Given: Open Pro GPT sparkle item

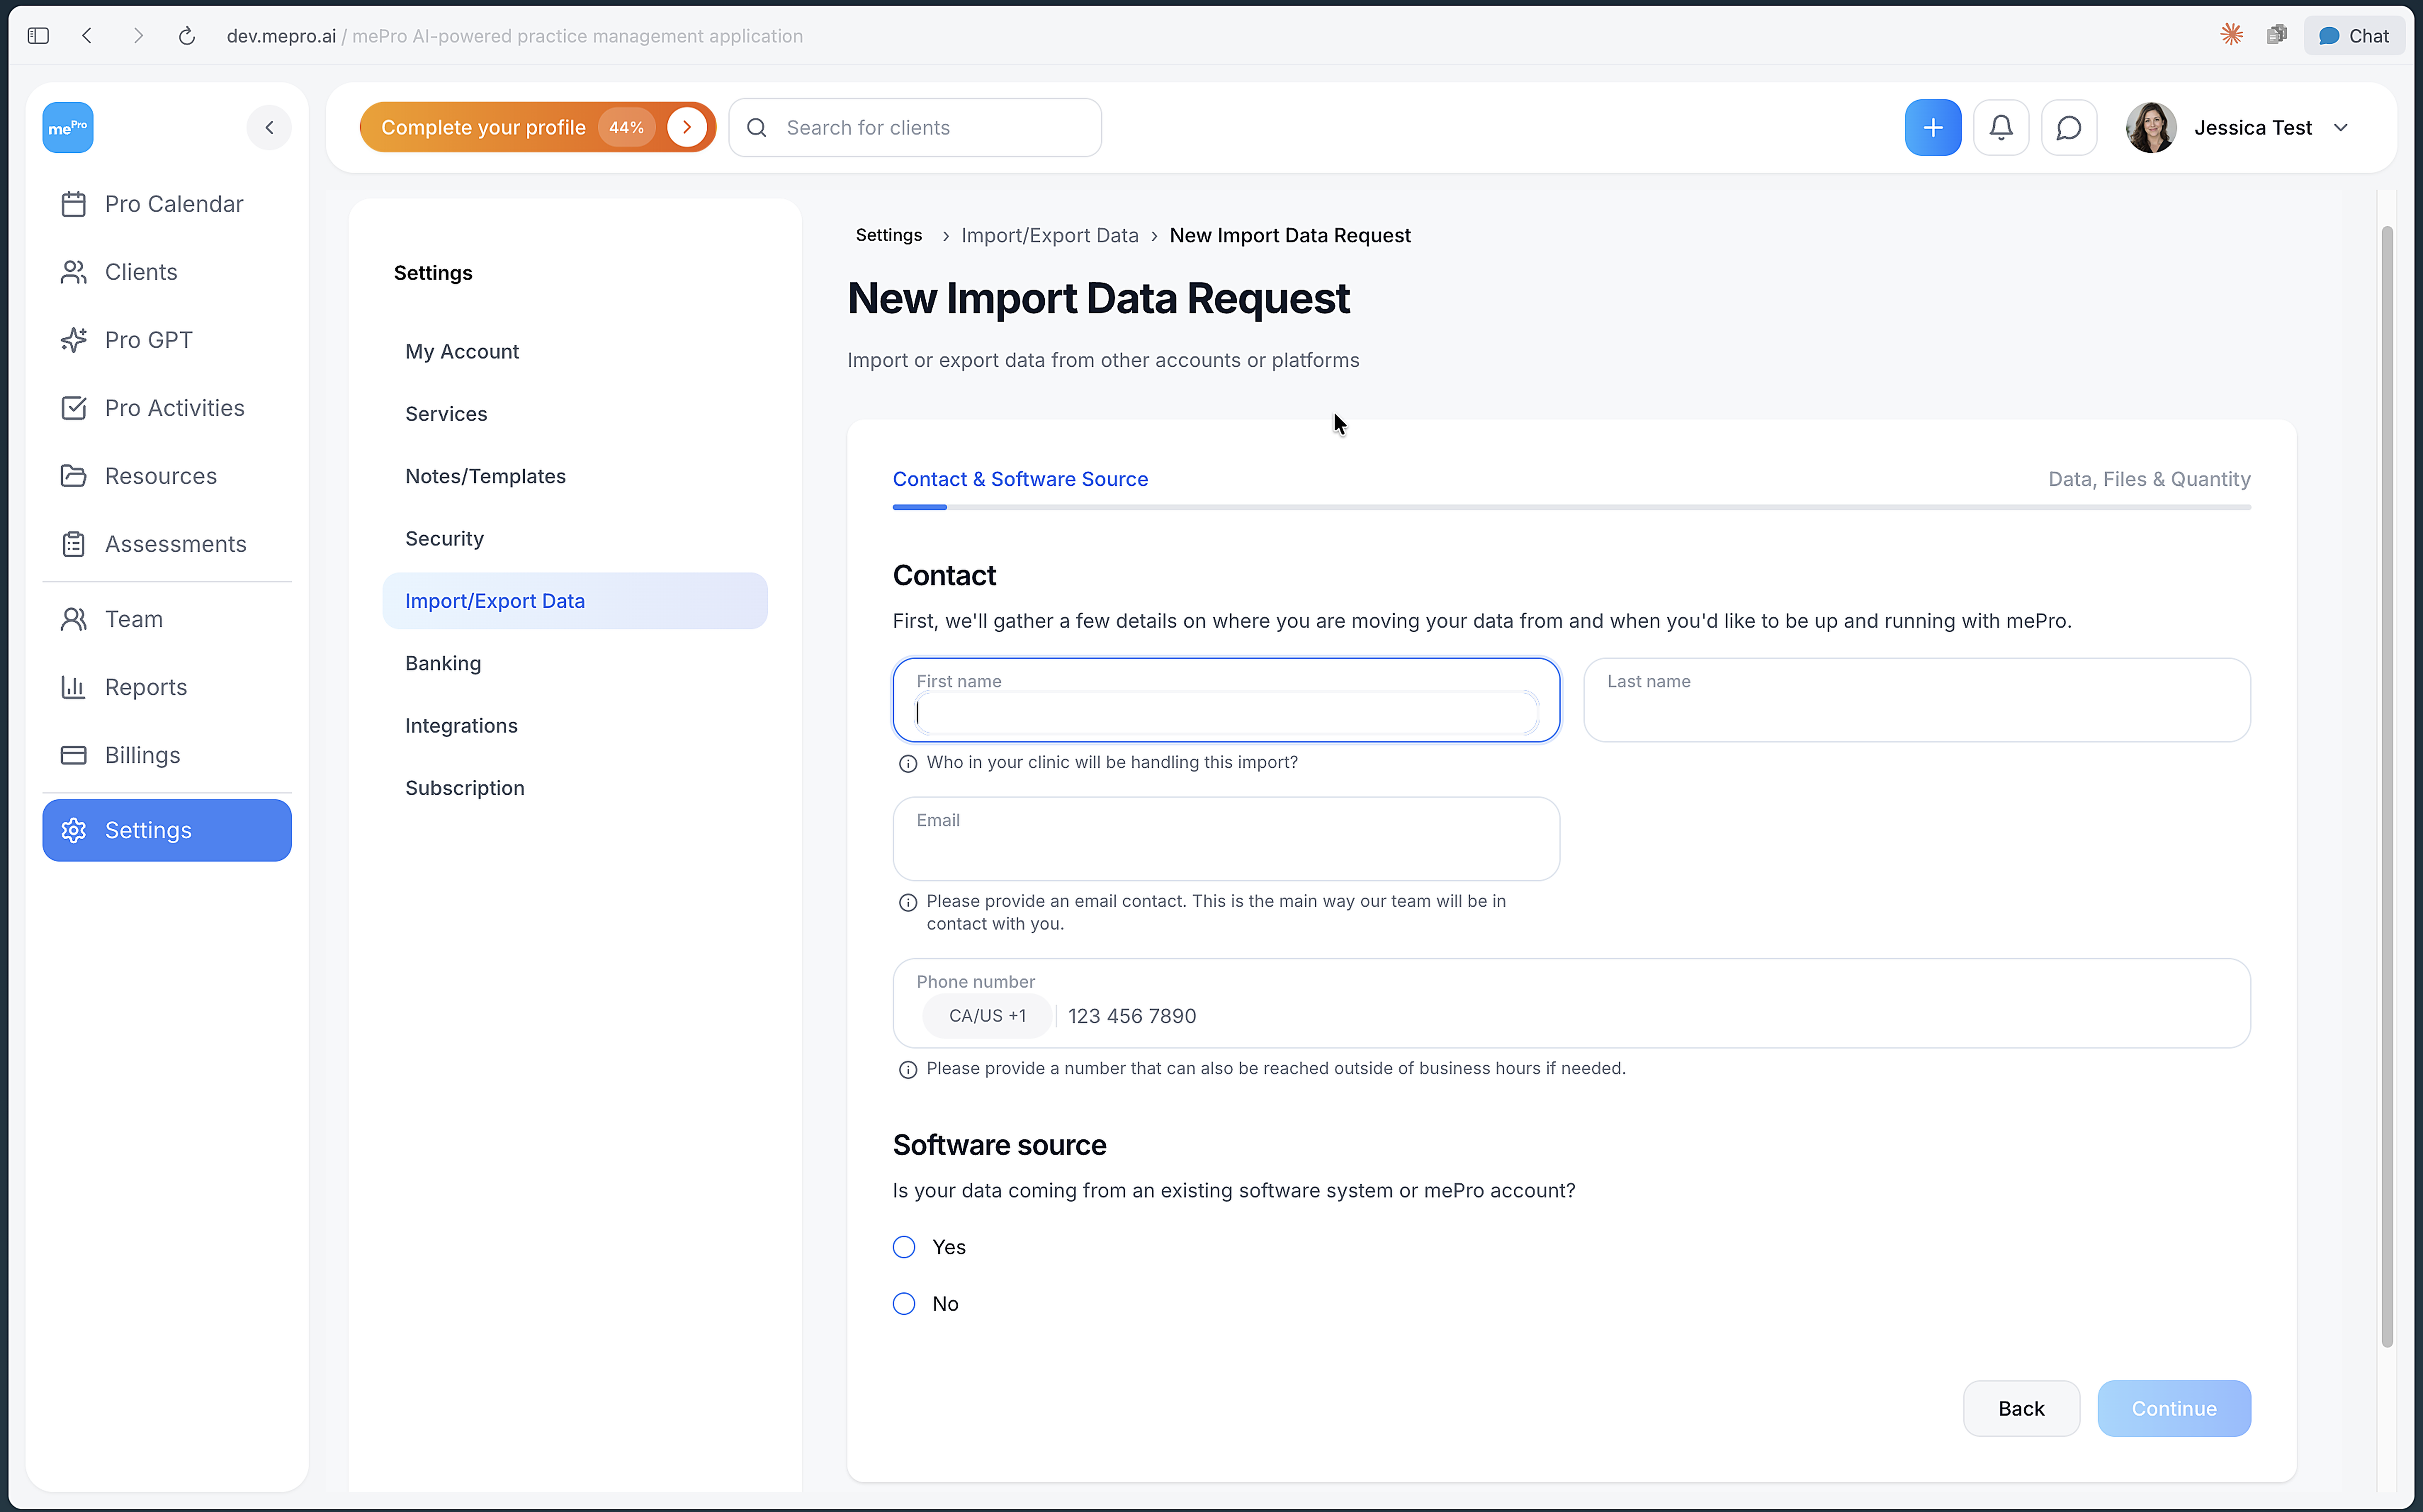Looking at the screenshot, I should point(167,340).
